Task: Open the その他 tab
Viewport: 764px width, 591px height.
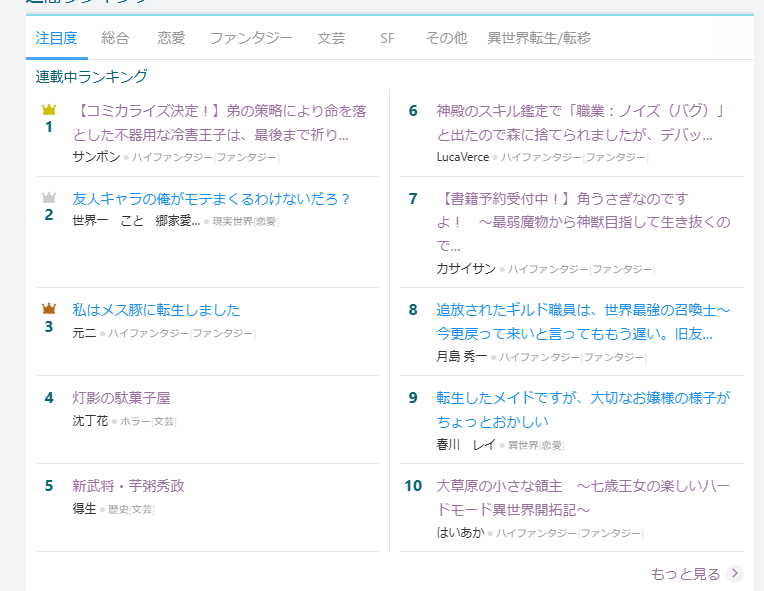Action: pyautogui.click(x=446, y=38)
